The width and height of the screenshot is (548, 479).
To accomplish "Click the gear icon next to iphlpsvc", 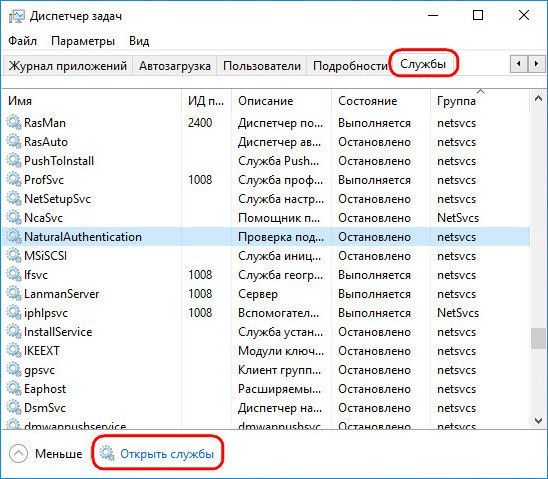I will point(14,312).
